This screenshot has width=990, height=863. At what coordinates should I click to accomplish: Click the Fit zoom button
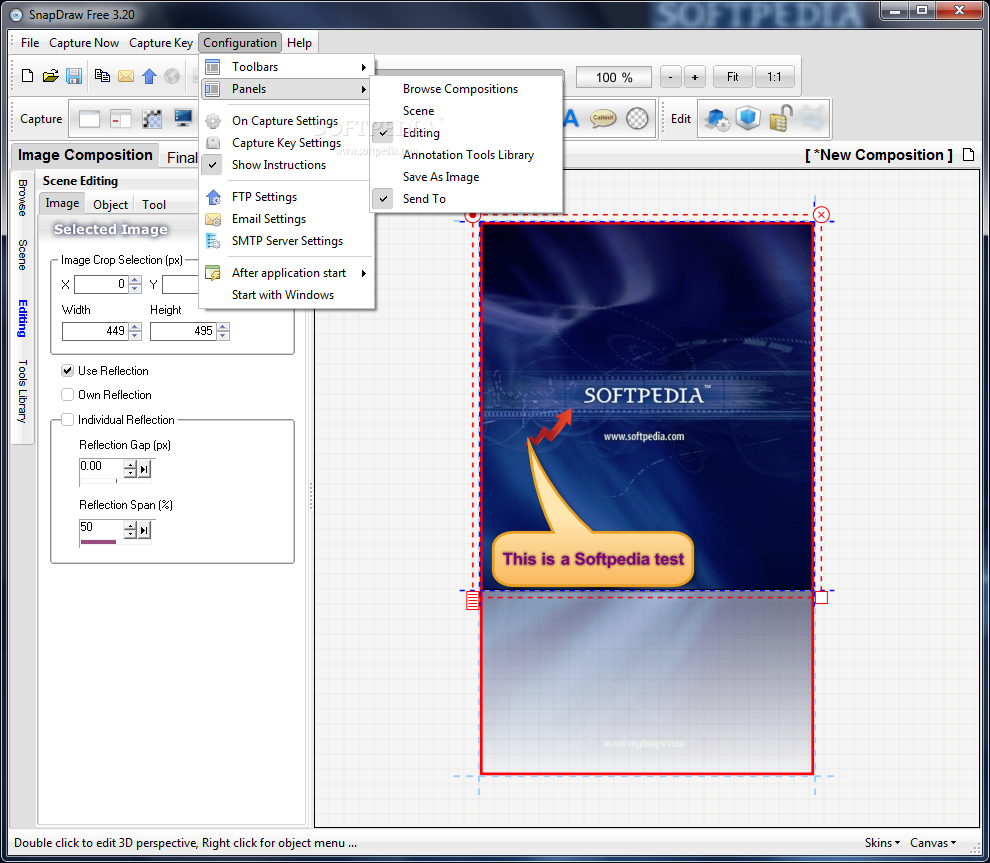[732, 77]
